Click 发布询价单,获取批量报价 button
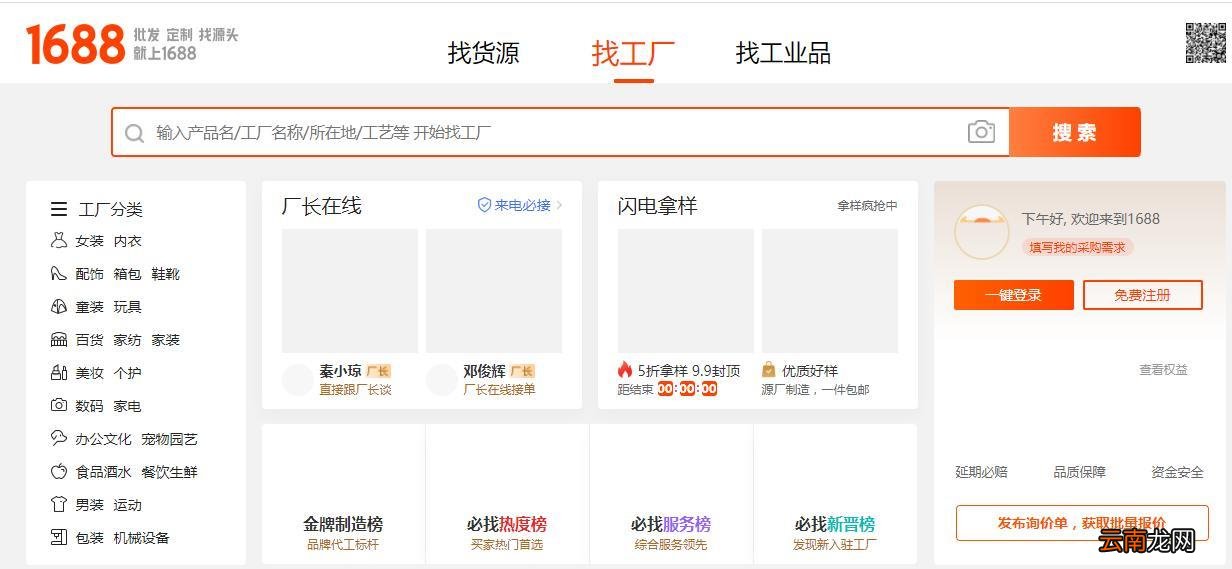 tap(1082, 523)
